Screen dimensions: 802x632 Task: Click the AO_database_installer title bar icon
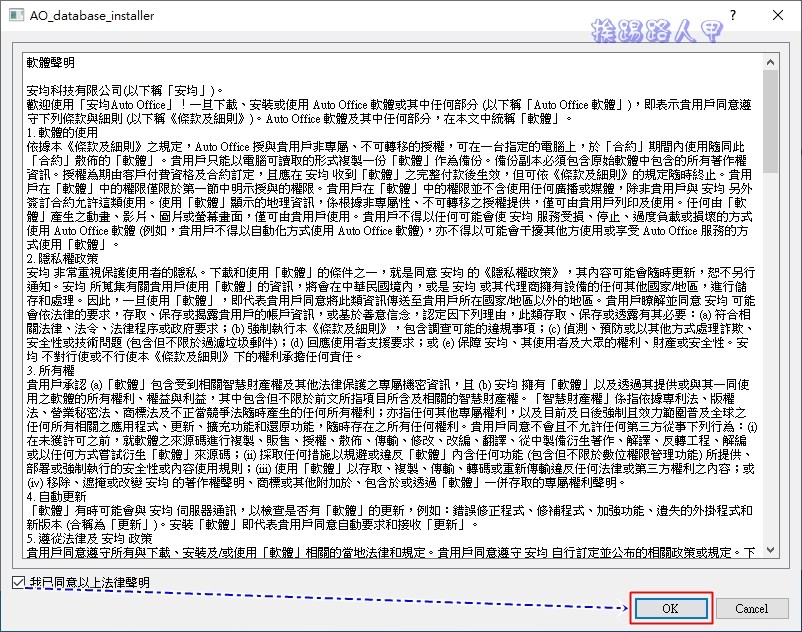point(16,15)
